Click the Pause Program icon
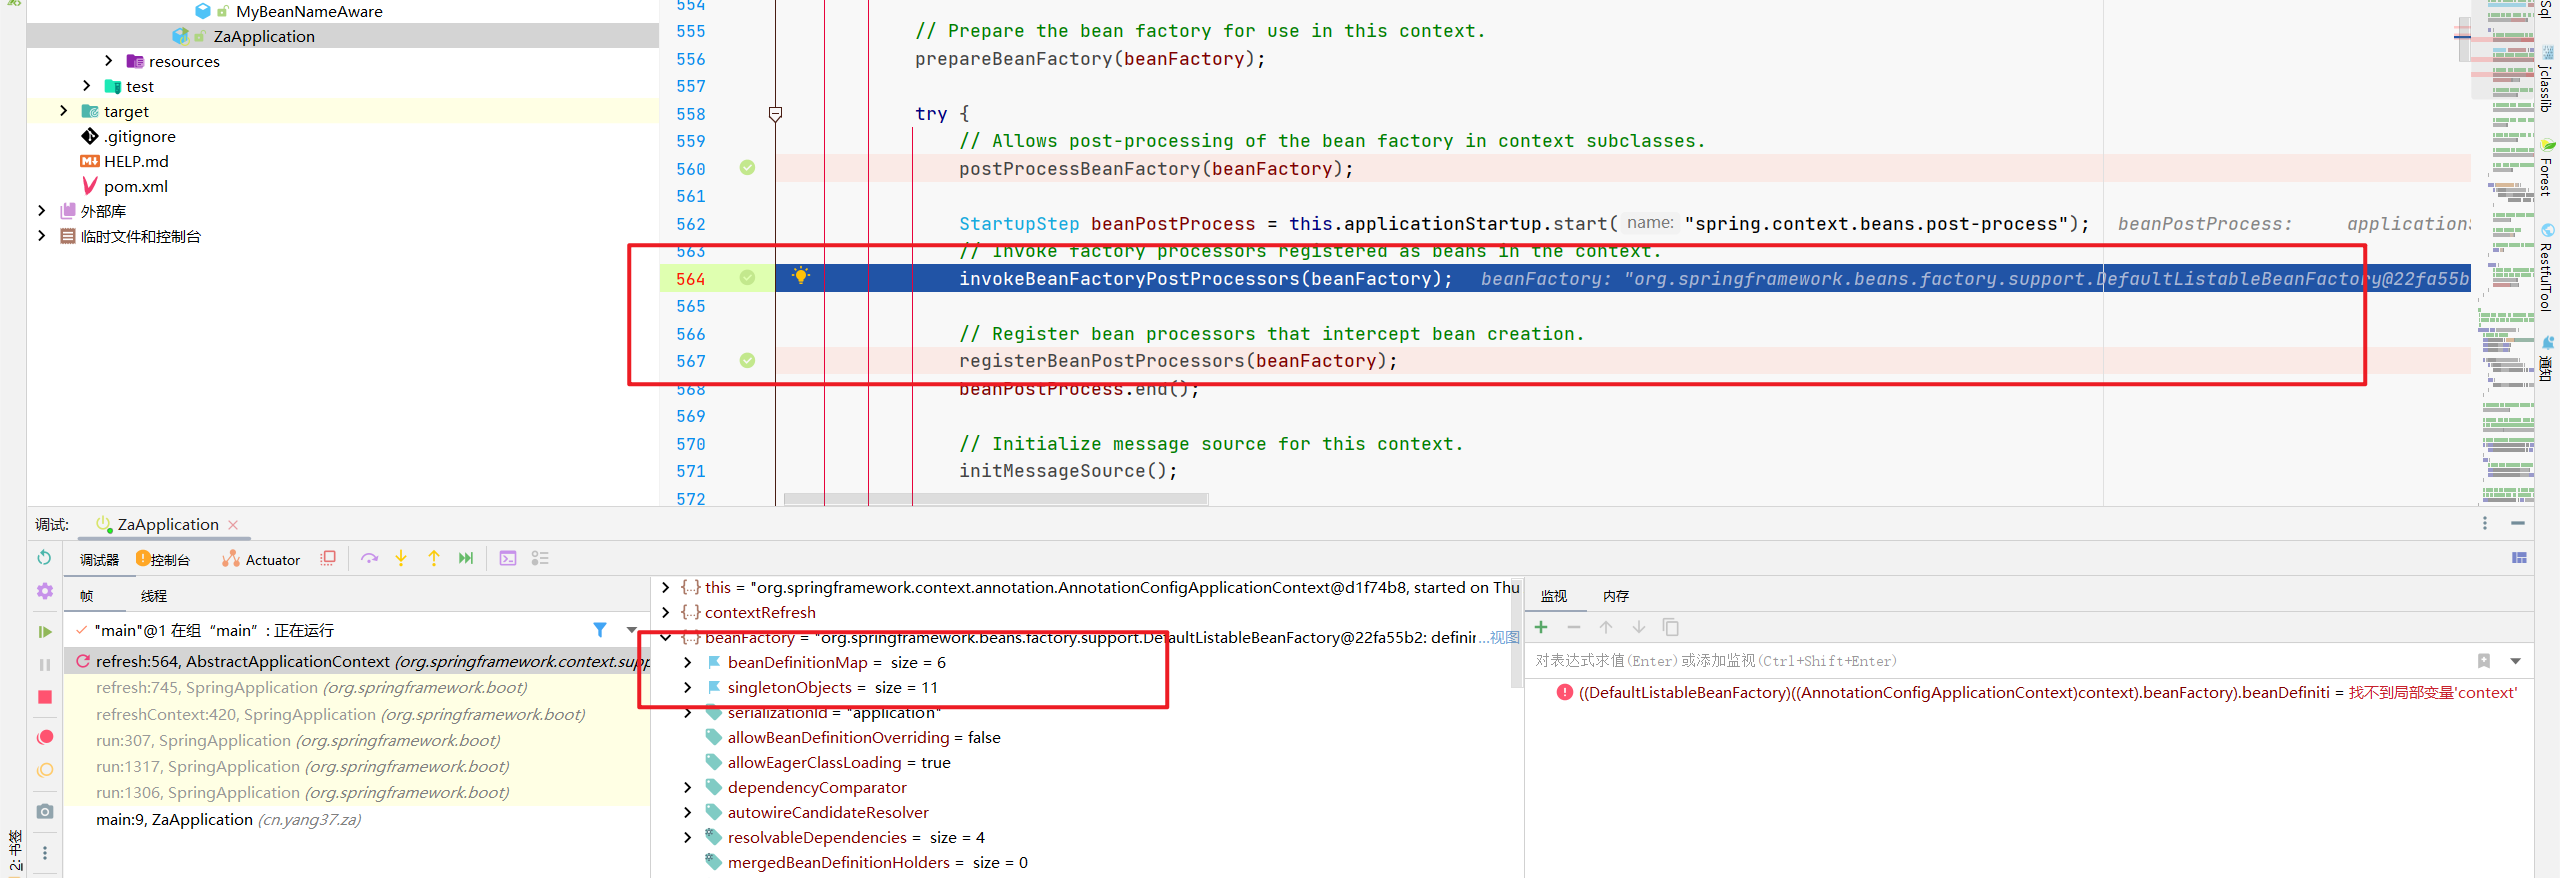Screen dimensions: 2560x878 [44, 665]
